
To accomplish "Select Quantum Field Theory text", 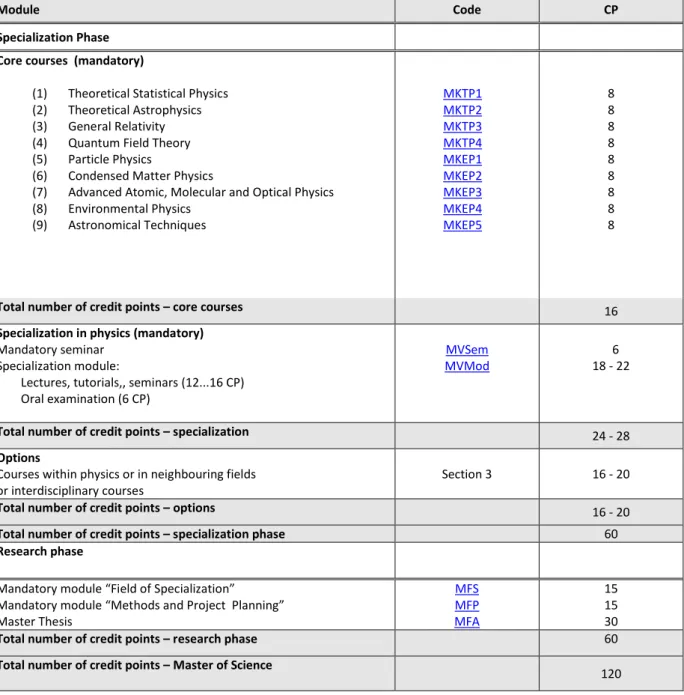I will pyautogui.click(x=129, y=143).
